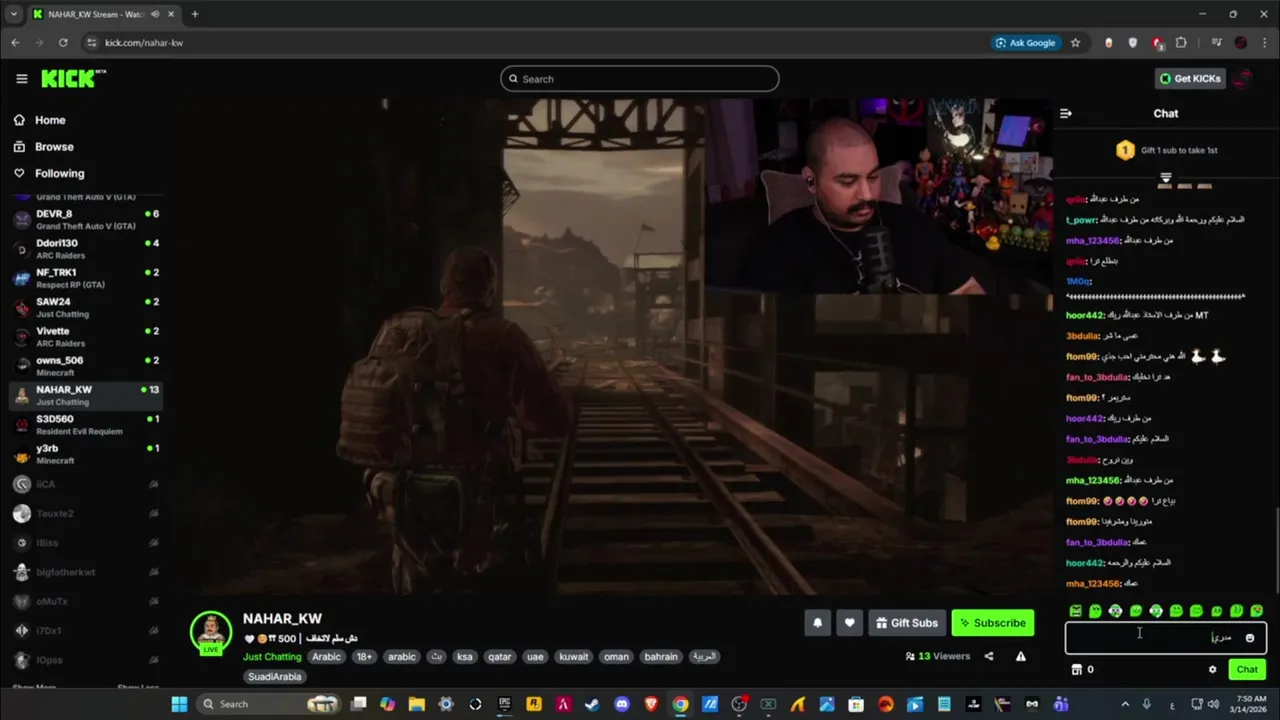
Task: Open offline iiCA channel
Action: [85, 484]
